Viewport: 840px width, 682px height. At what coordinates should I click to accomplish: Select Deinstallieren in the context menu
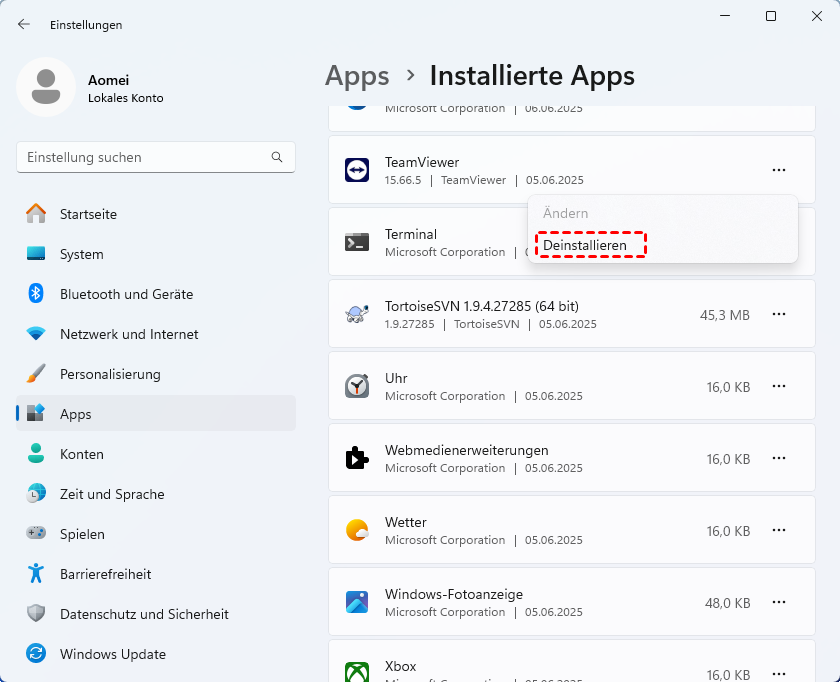coord(585,245)
